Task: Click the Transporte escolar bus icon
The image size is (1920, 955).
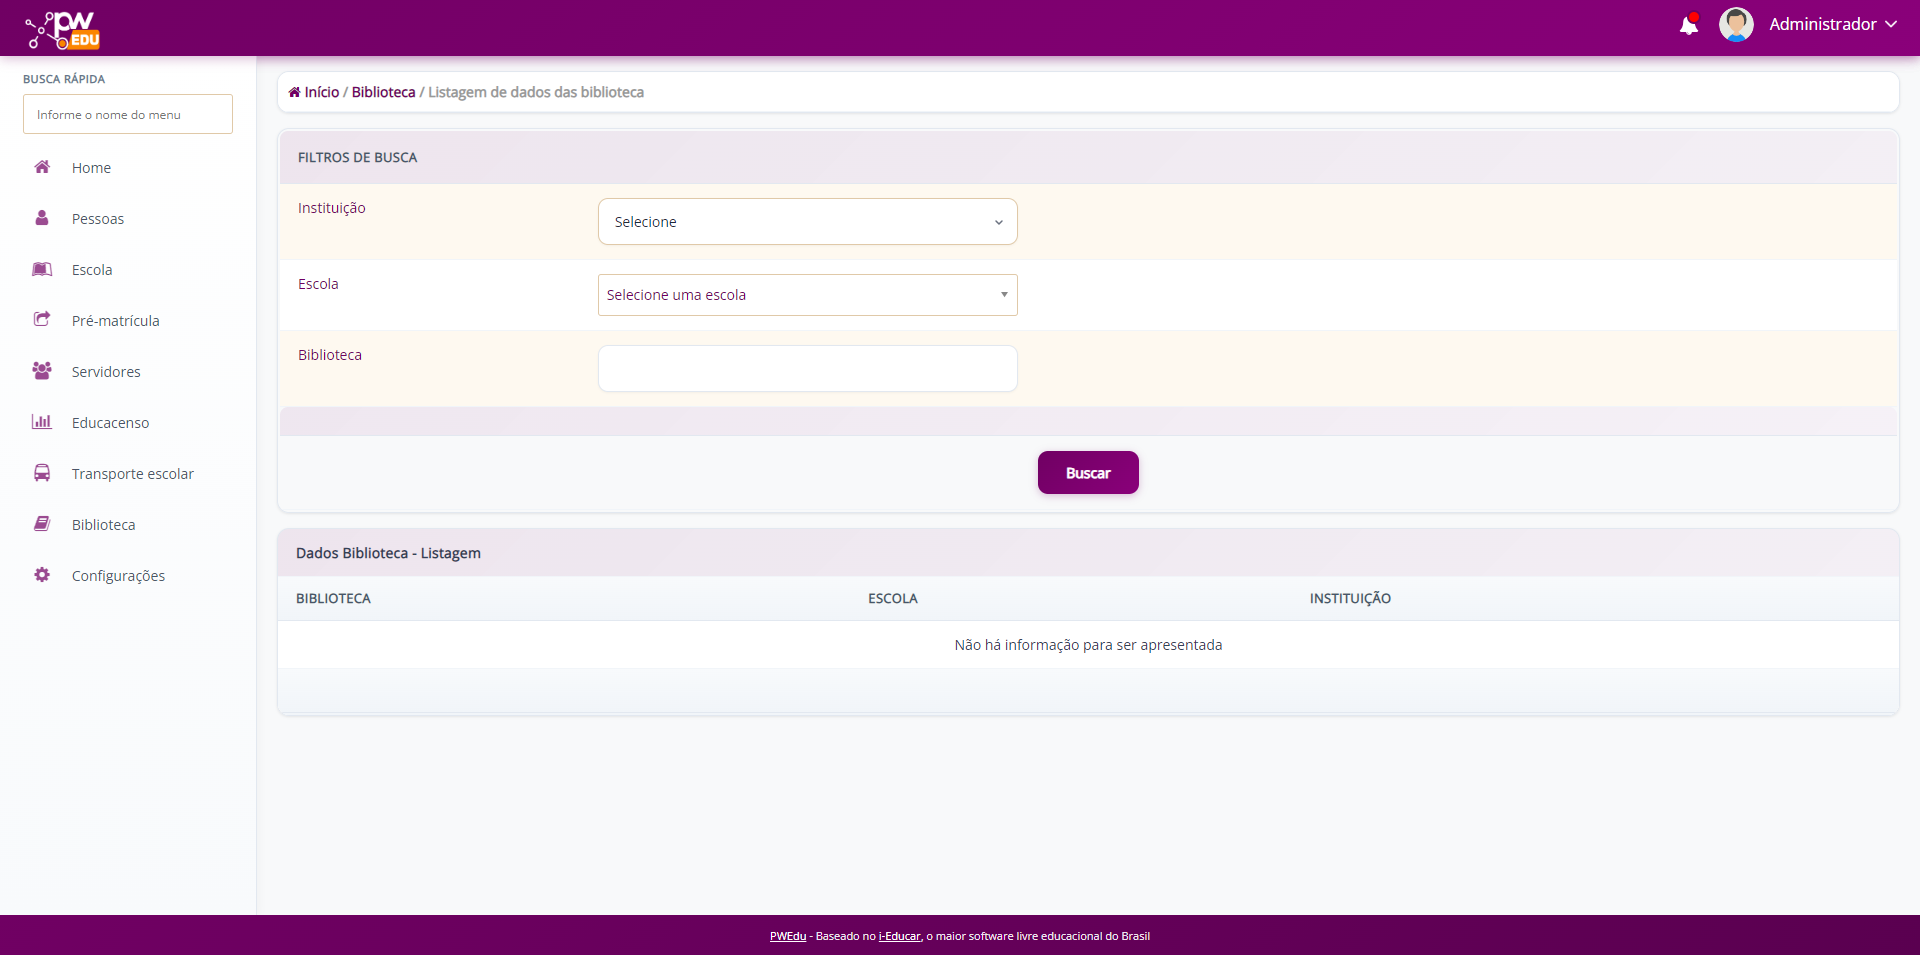Action: click(41, 472)
